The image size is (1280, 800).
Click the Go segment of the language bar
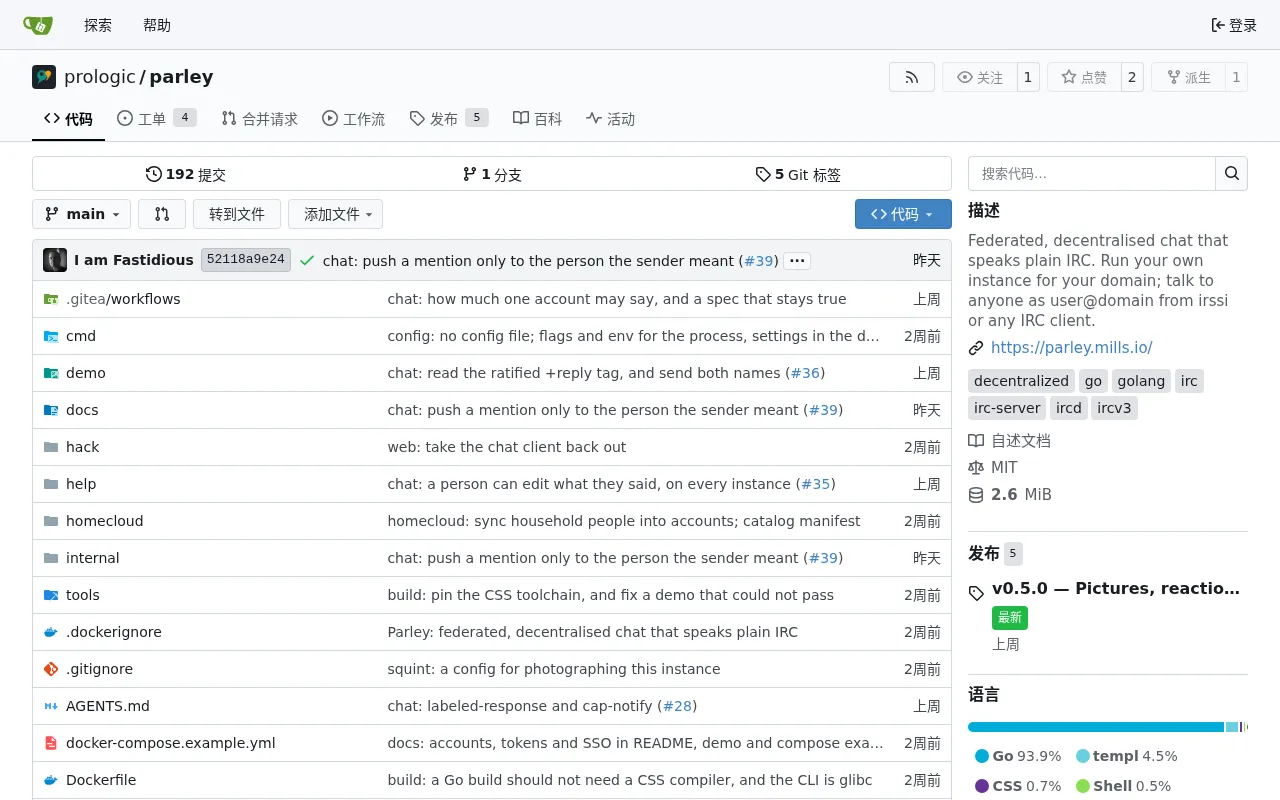pyautogui.click(x=1096, y=727)
